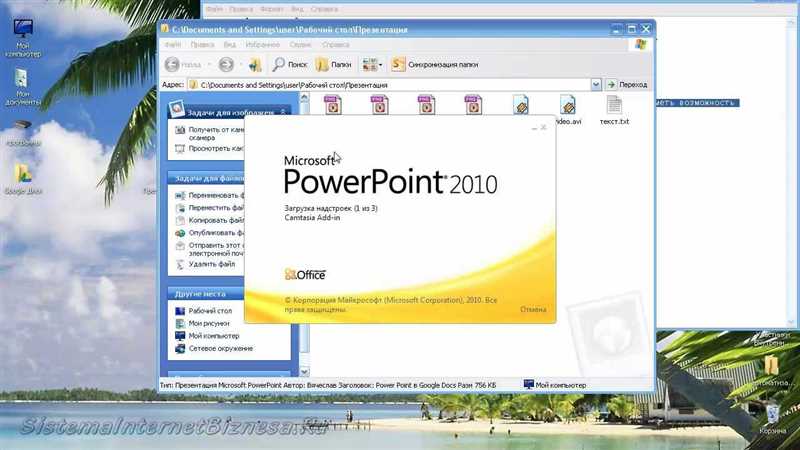The width and height of the screenshot is (800, 450).
Task: Click Копировать файл task
Action: click(210, 220)
